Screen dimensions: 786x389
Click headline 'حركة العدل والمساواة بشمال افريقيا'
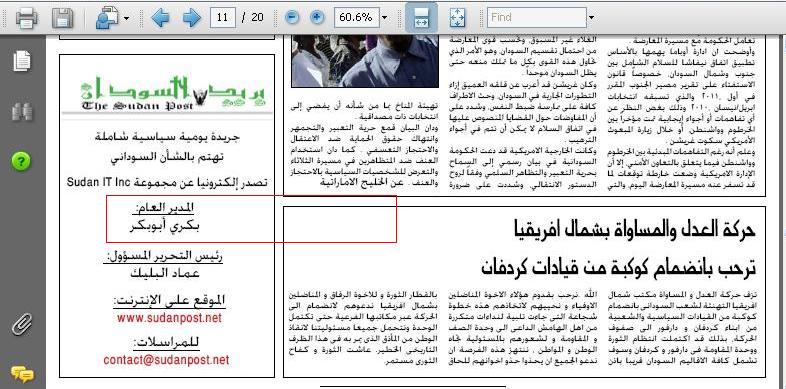pyautogui.click(x=635, y=229)
